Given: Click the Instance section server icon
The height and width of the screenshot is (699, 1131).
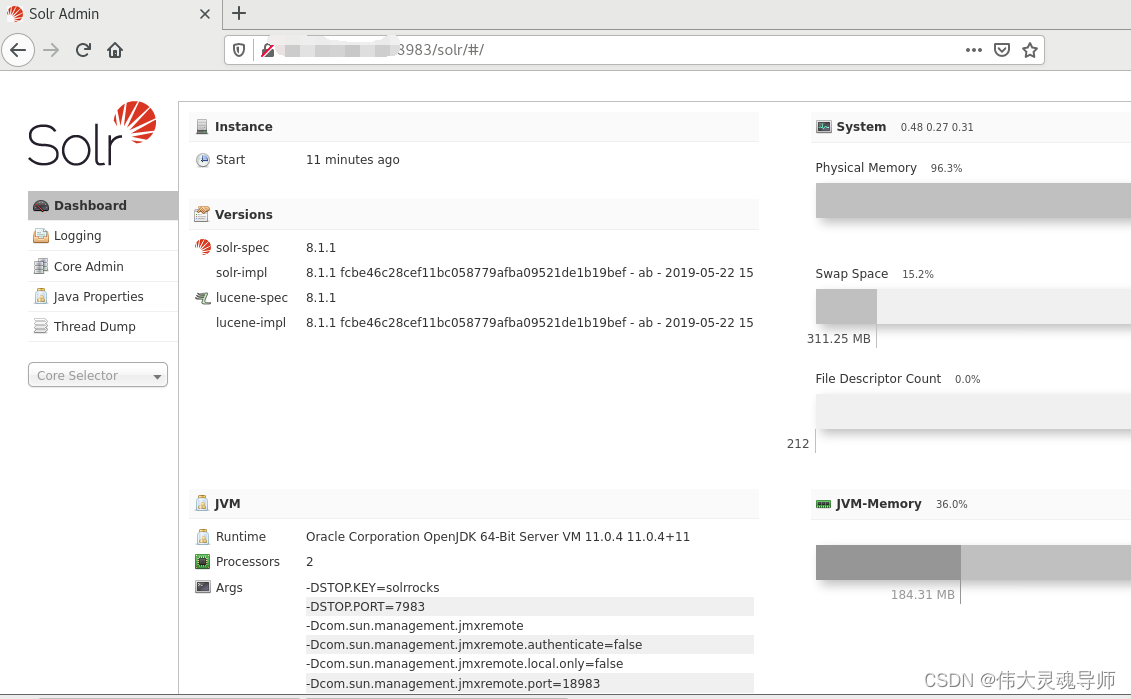Looking at the screenshot, I should coord(202,127).
